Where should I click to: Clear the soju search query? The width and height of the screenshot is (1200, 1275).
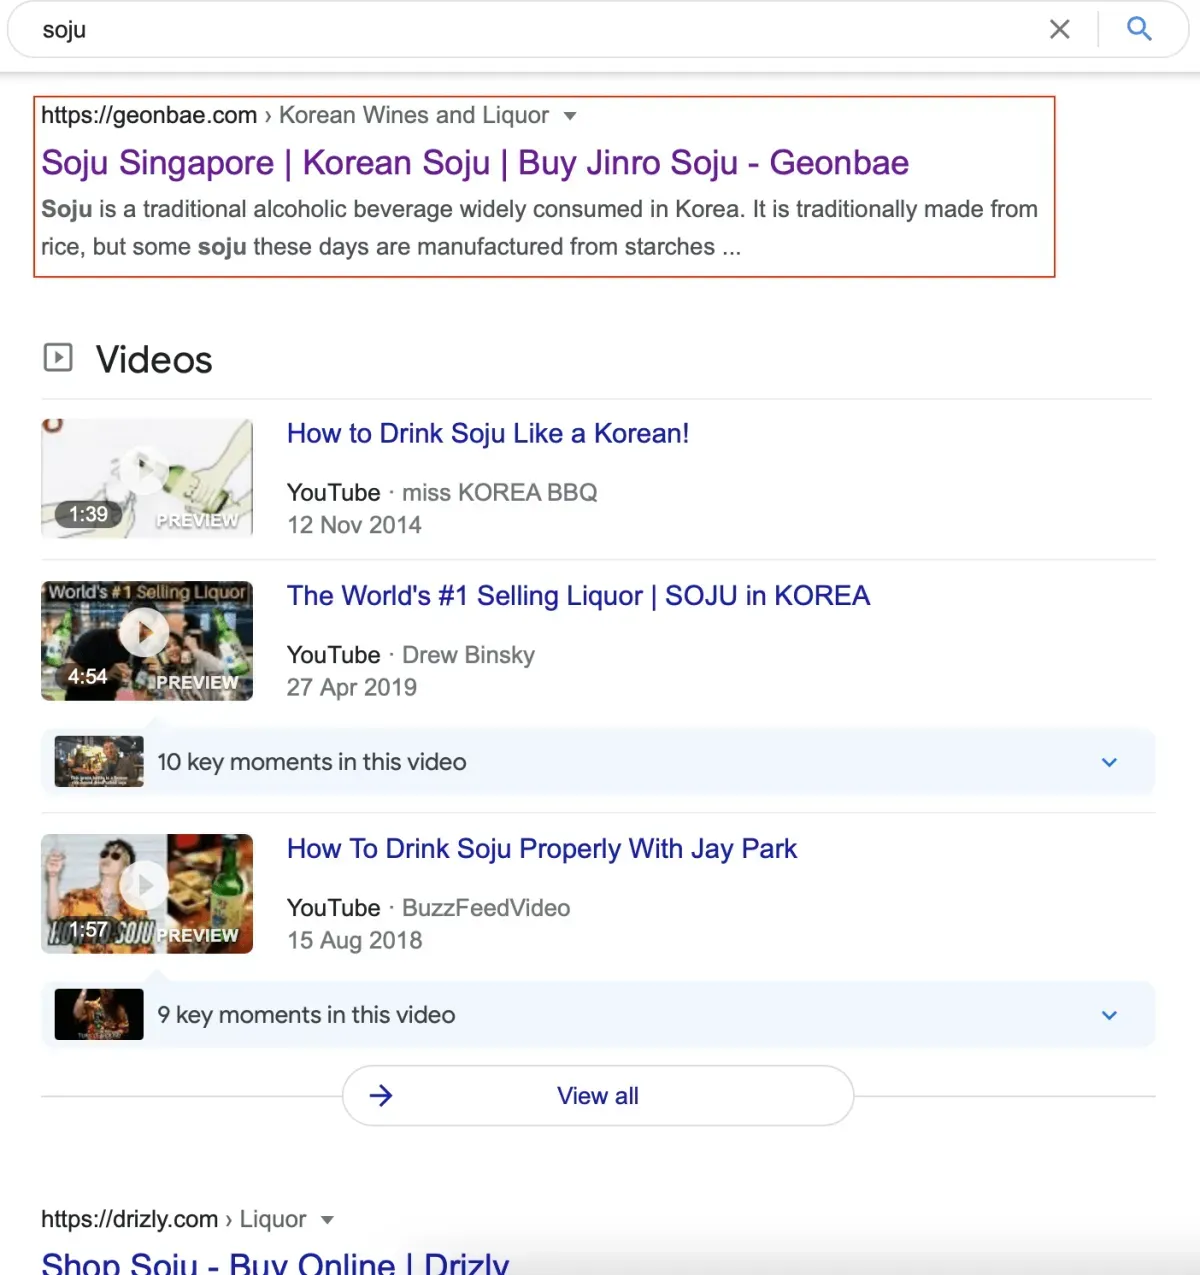tap(1059, 29)
